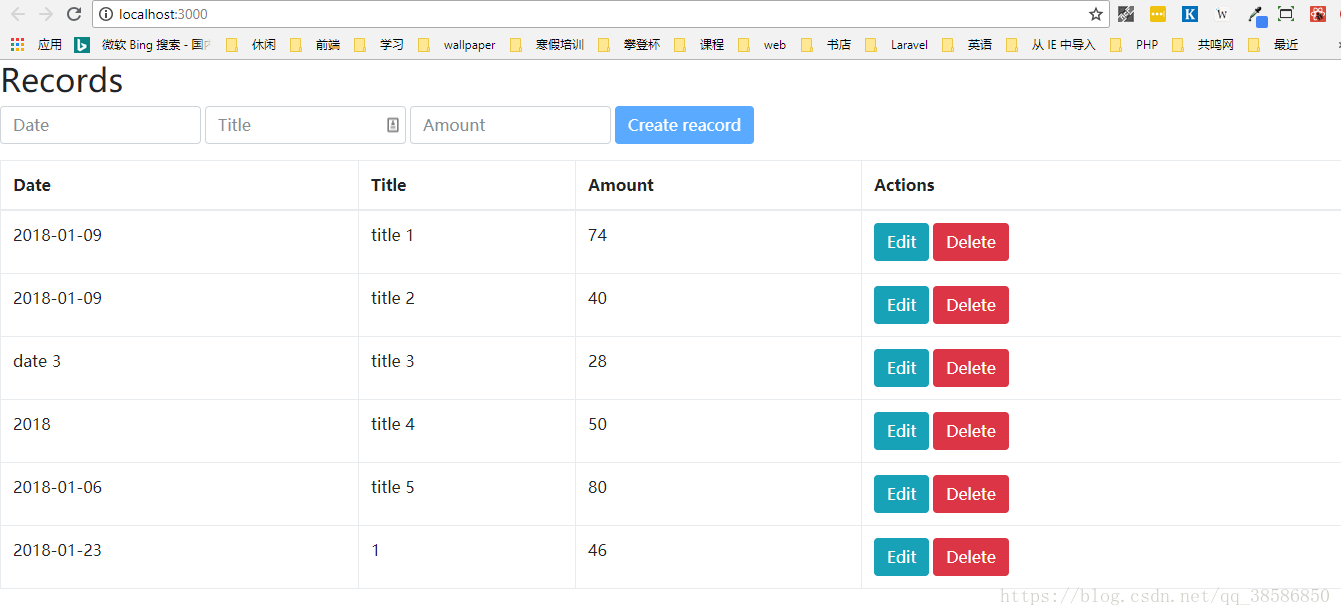Delete the title 4 record
The image size is (1341, 616).
[x=971, y=431]
